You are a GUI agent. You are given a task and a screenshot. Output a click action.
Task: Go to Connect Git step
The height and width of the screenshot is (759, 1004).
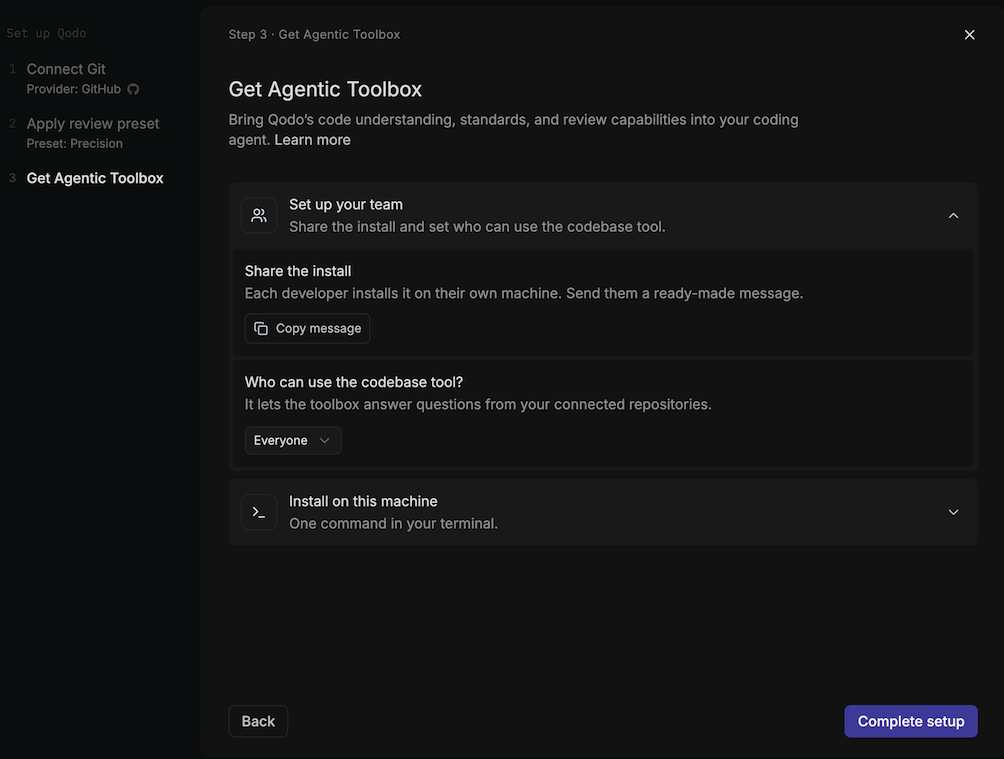pos(66,69)
